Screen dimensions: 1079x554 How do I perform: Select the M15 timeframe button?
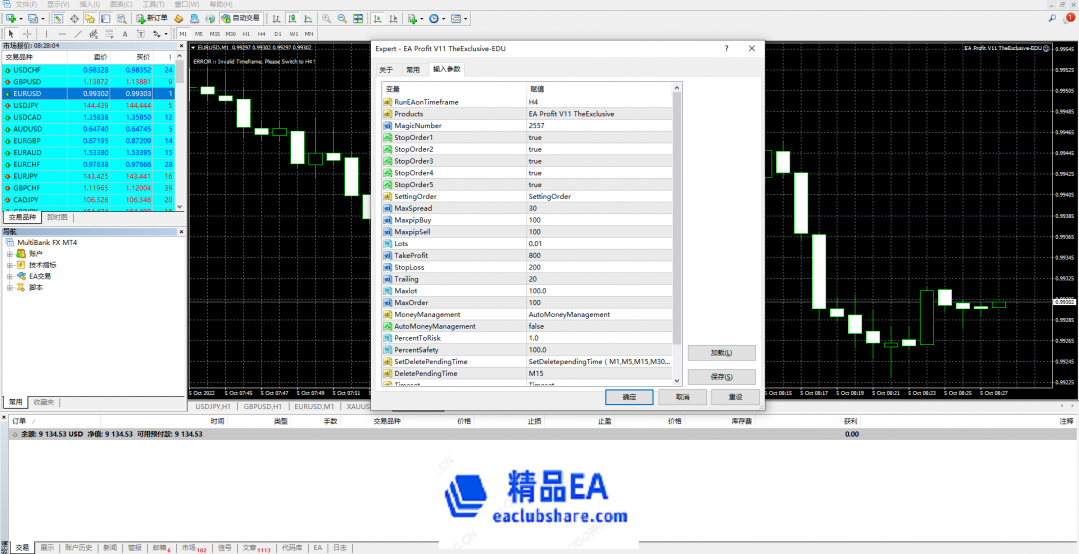pyautogui.click(x=215, y=34)
